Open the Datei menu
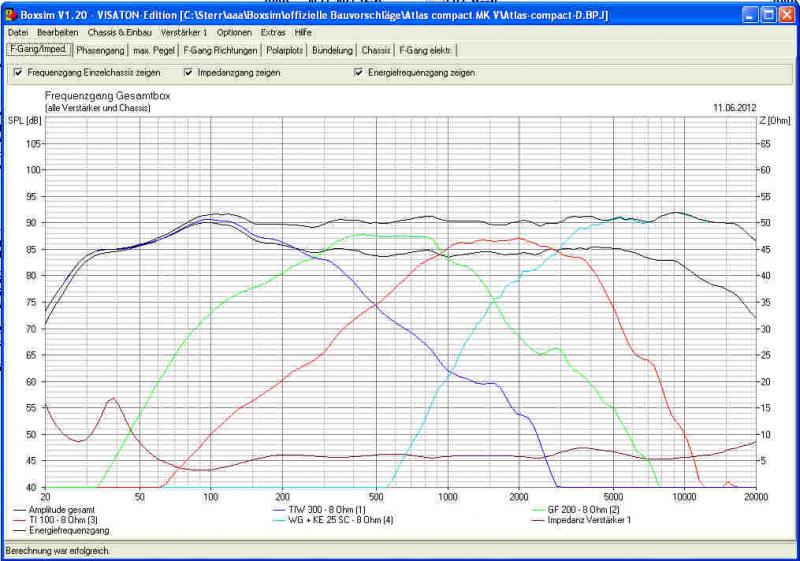The height and width of the screenshot is (561, 800). 17,33
